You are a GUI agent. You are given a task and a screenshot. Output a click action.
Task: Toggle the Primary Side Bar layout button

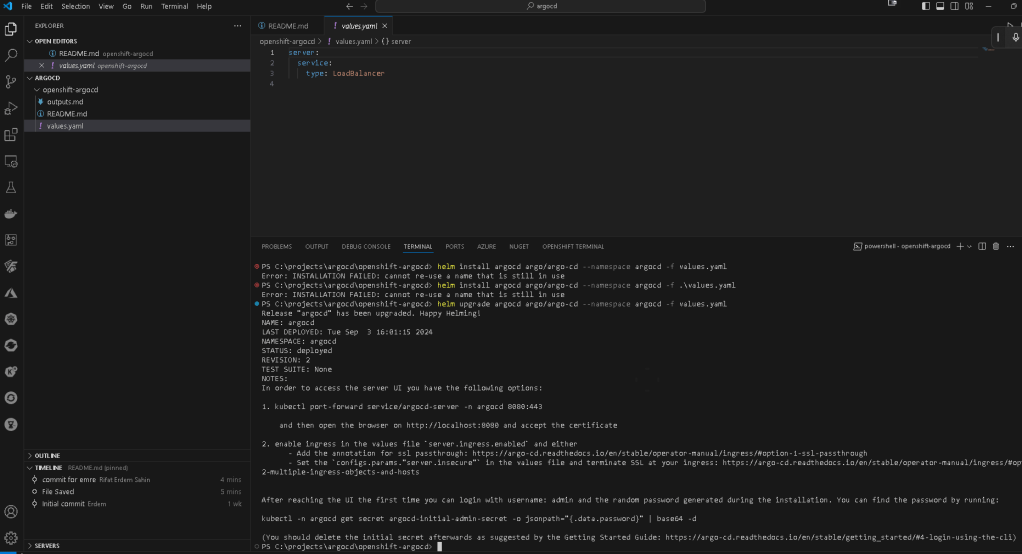pos(926,6)
